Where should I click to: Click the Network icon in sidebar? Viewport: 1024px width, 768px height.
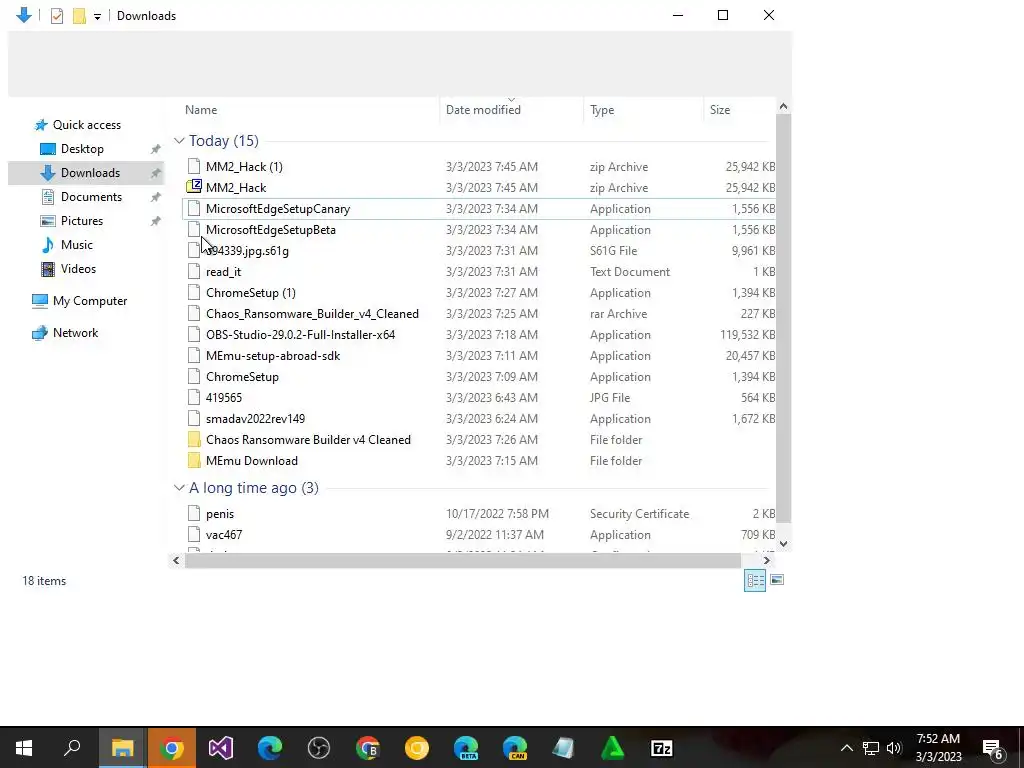click(x=40, y=332)
